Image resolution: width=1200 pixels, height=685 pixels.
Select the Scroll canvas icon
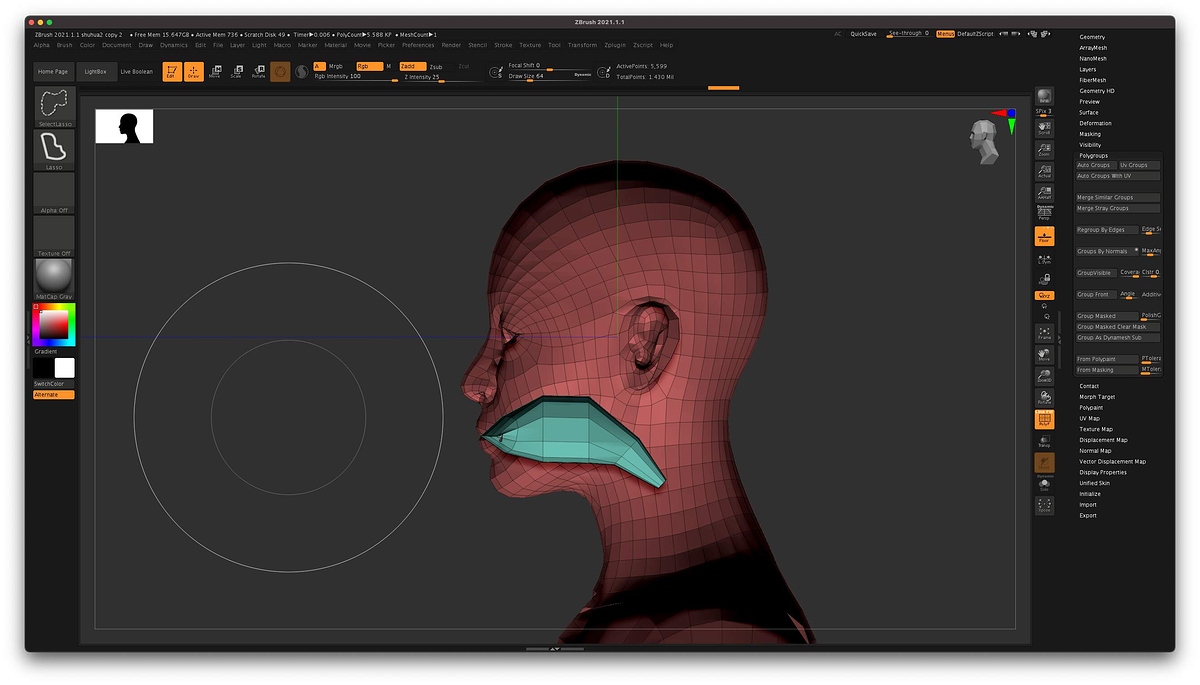[1044, 128]
